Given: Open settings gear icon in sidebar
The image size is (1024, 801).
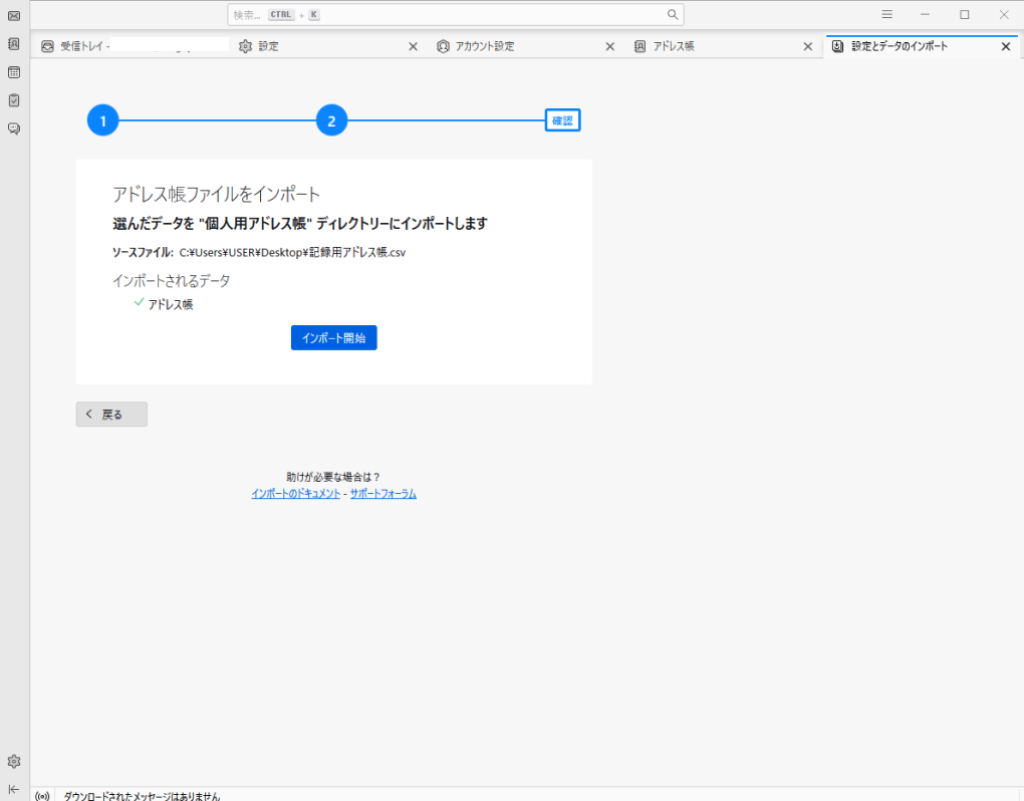Looking at the screenshot, I should [x=14, y=761].
